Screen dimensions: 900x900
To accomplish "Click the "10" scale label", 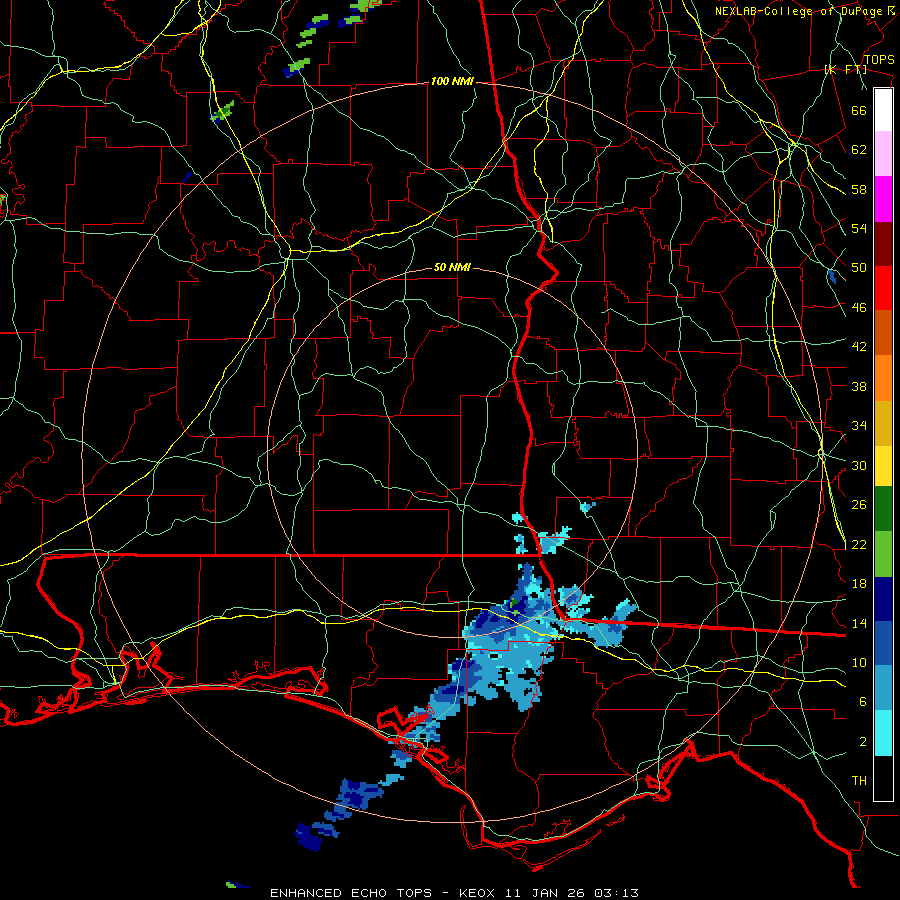I will [x=859, y=662].
